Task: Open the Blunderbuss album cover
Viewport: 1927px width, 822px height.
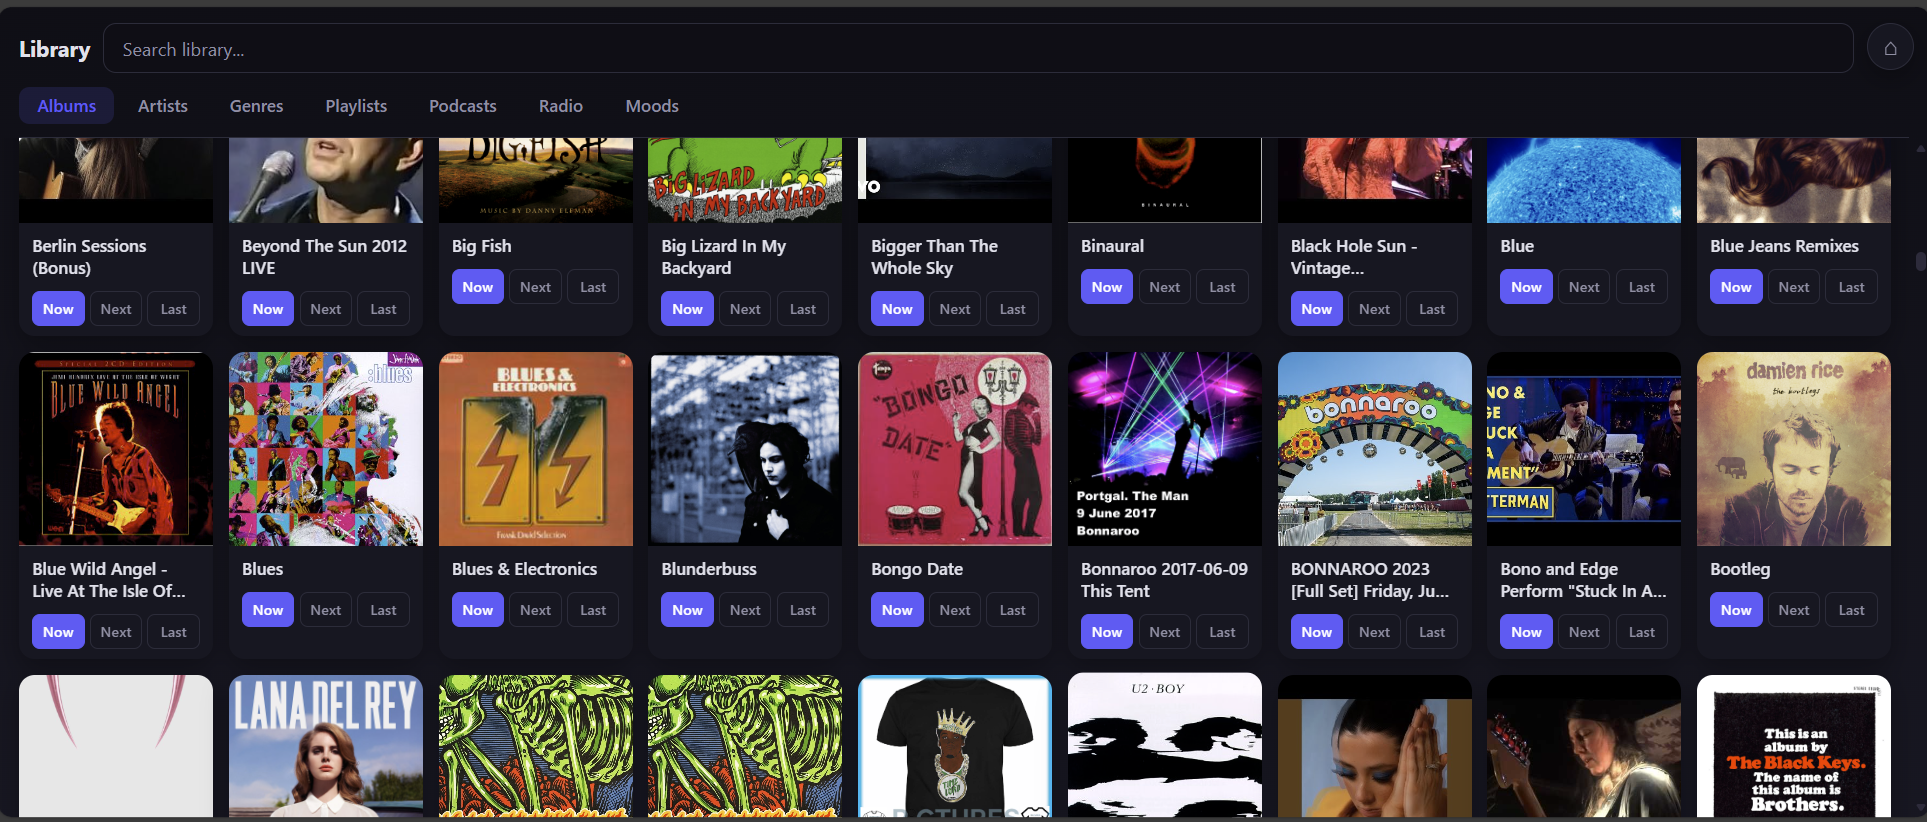Action: [x=745, y=449]
